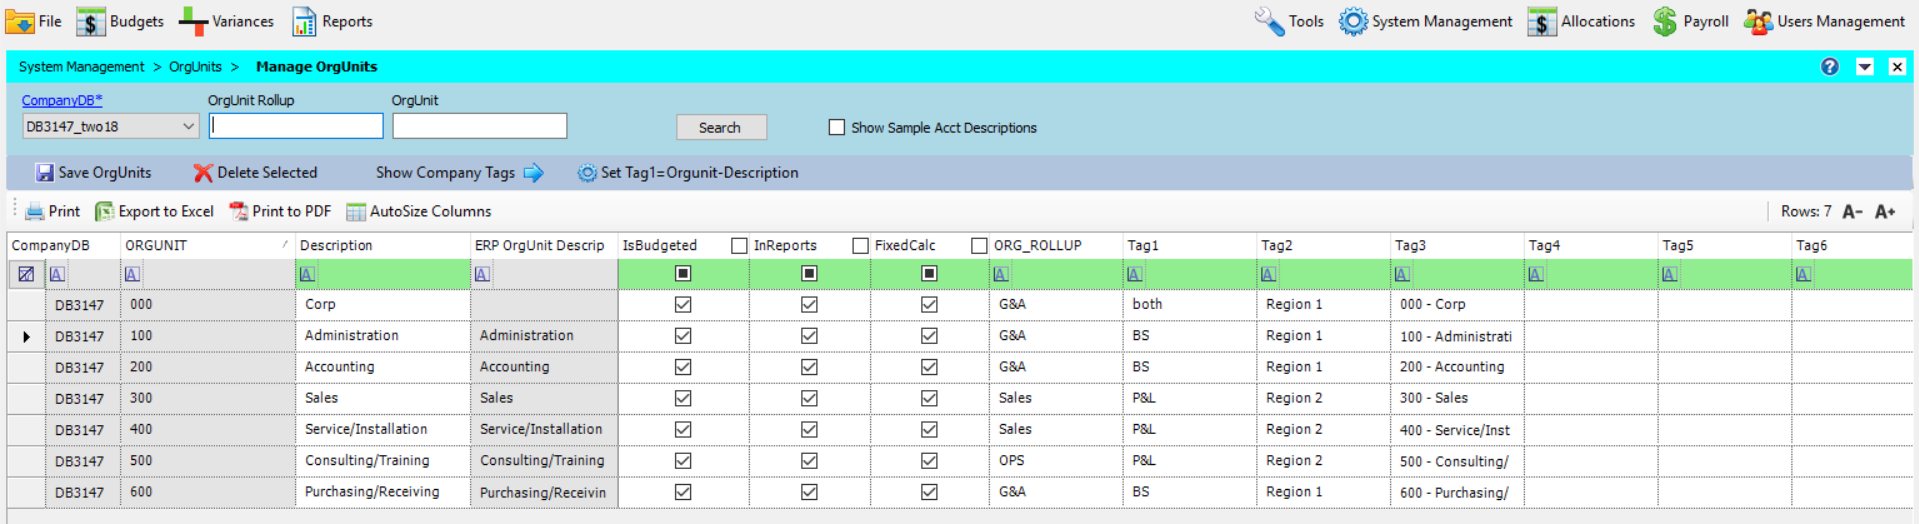Click the OrgUnit input field
Image resolution: width=1919 pixels, height=524 pixels.
(x=480, y=126)
